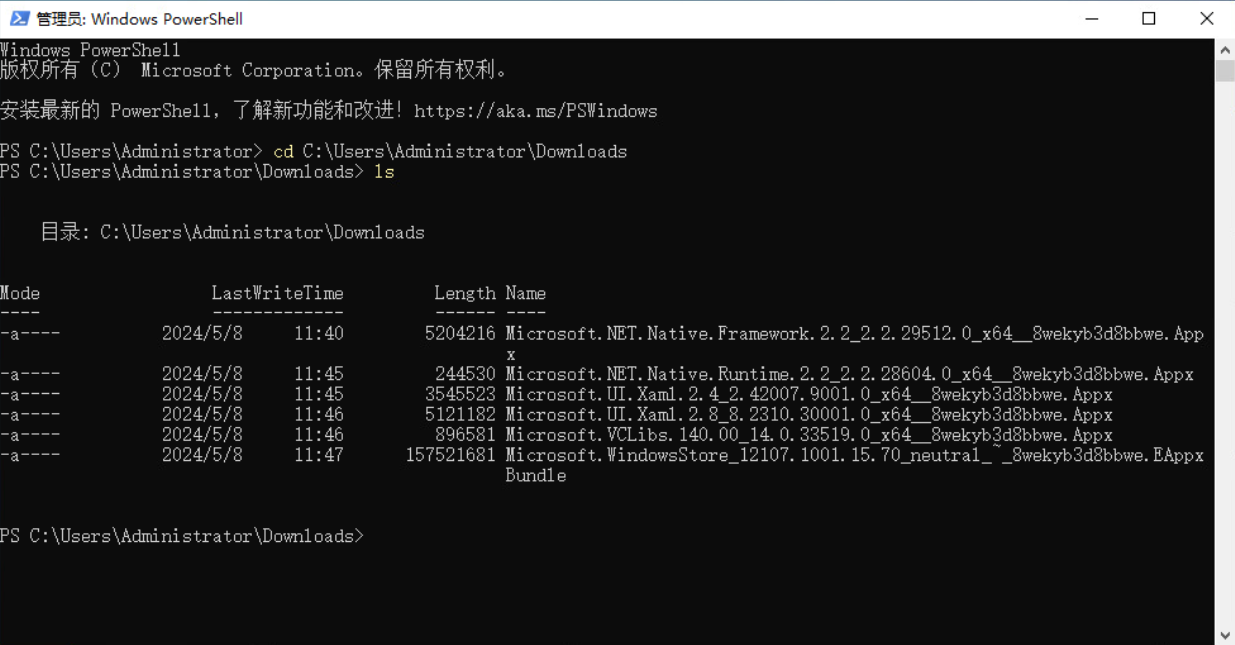Click the PowerShell icon in the title bar

tap(19, 19)
